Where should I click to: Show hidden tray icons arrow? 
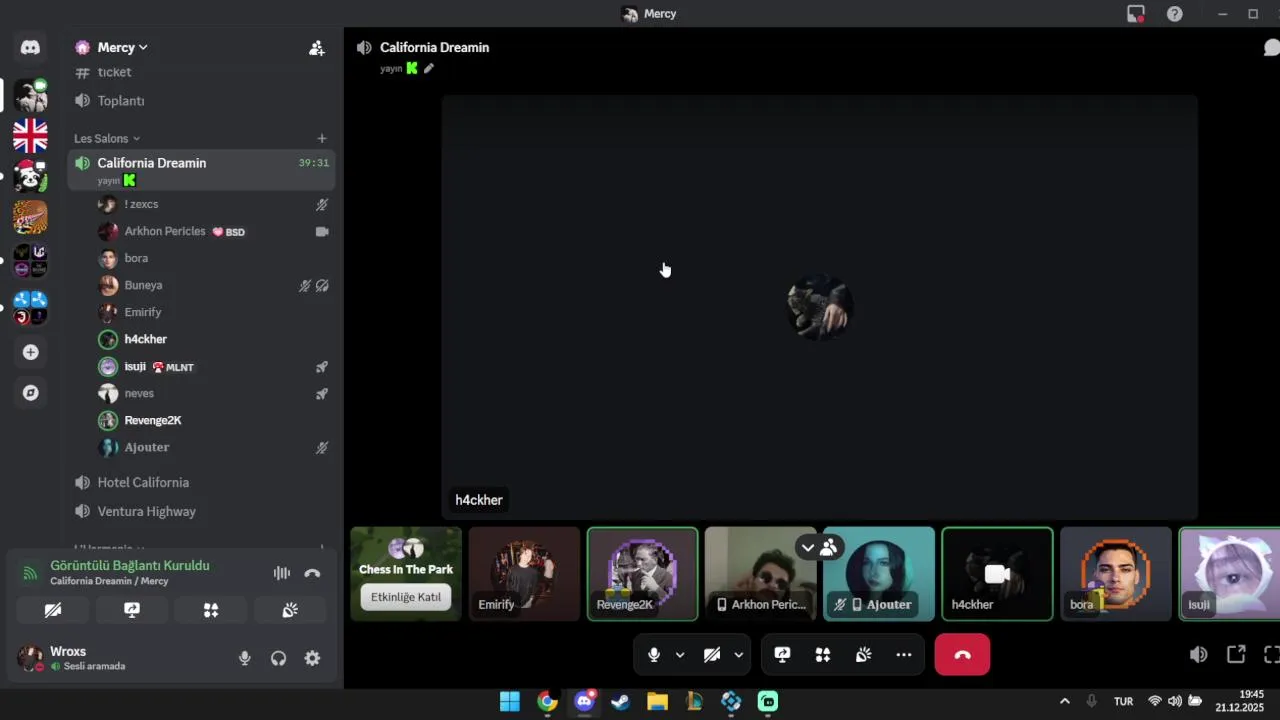[1064, 701]
